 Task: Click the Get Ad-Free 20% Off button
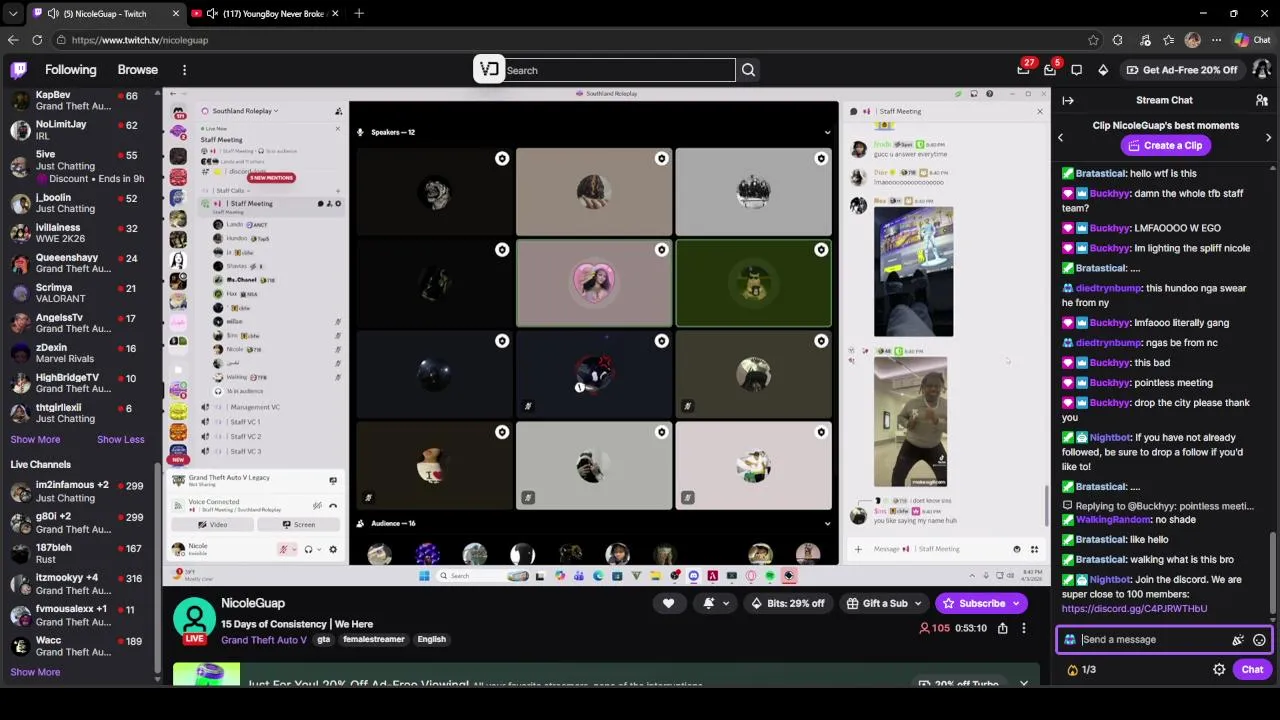[x=1182, y=70]
